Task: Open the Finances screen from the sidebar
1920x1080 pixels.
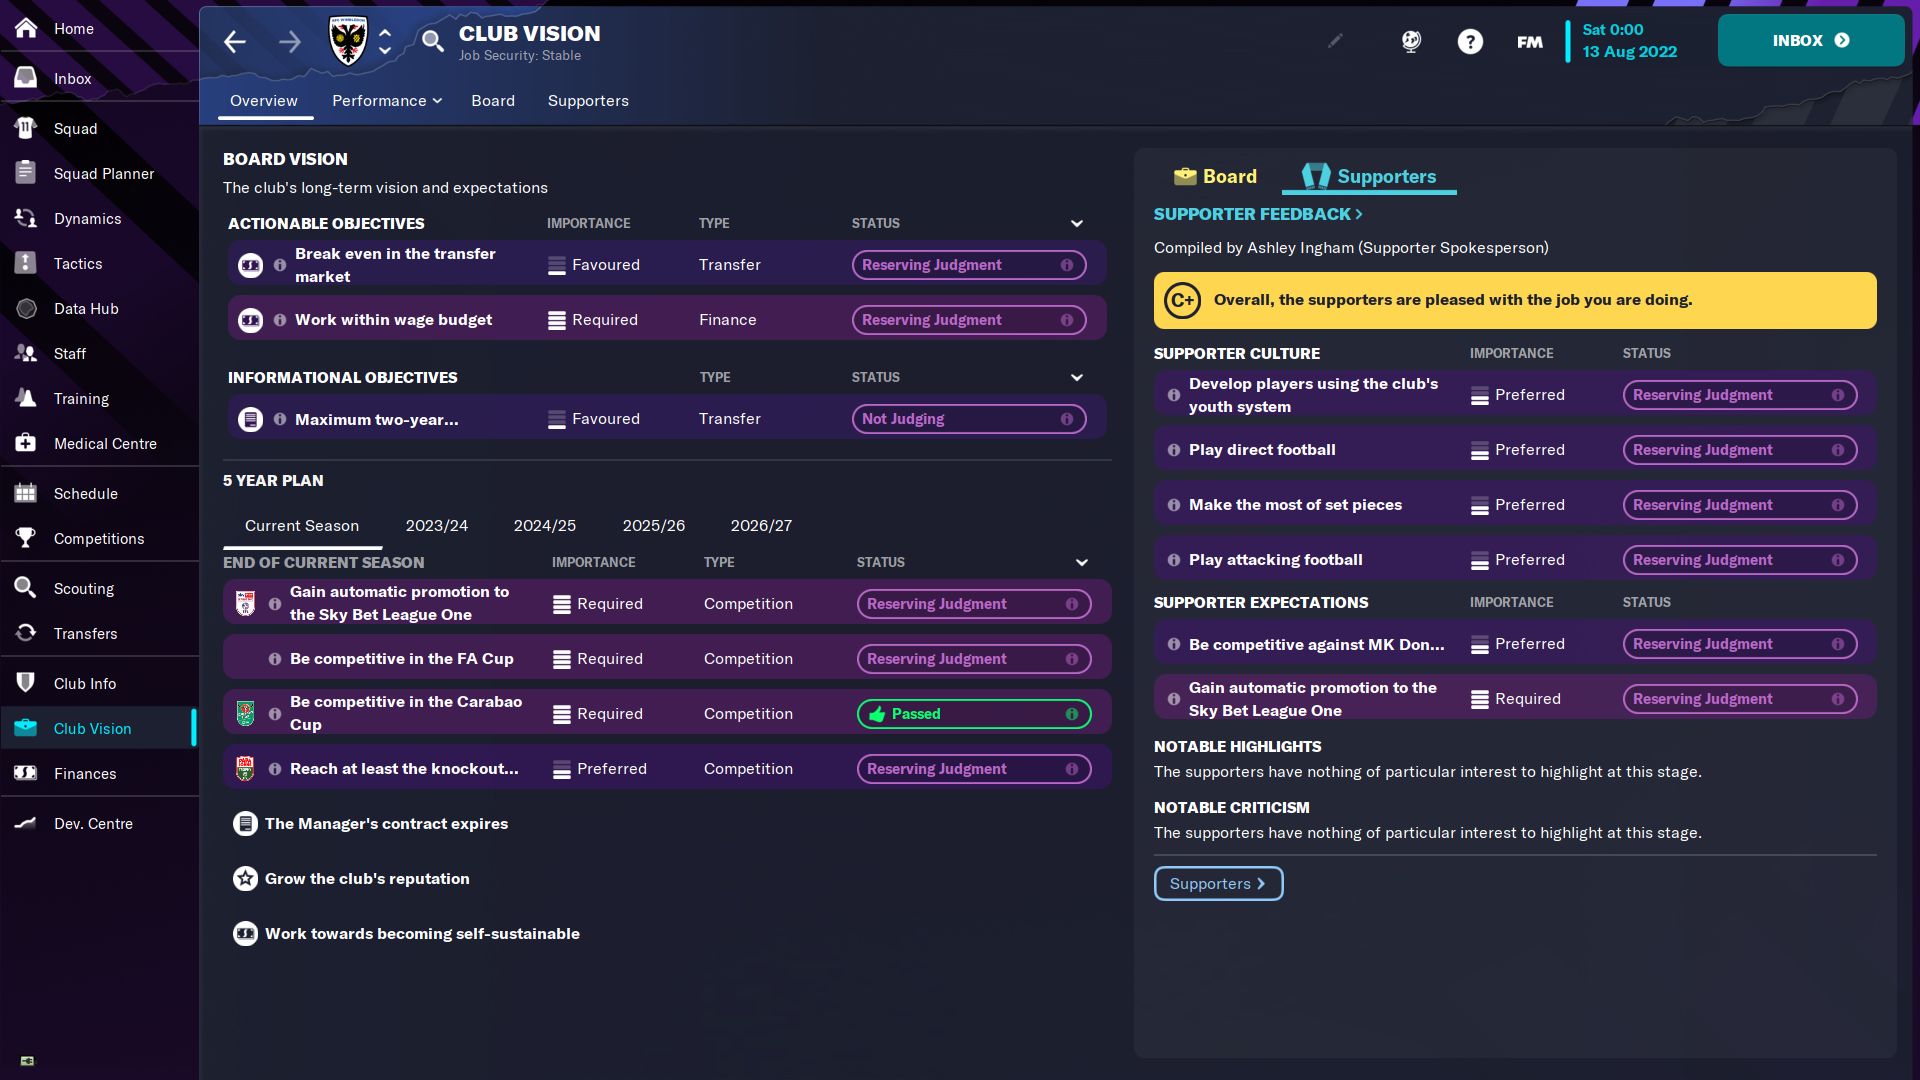Action: coord(85,773)
